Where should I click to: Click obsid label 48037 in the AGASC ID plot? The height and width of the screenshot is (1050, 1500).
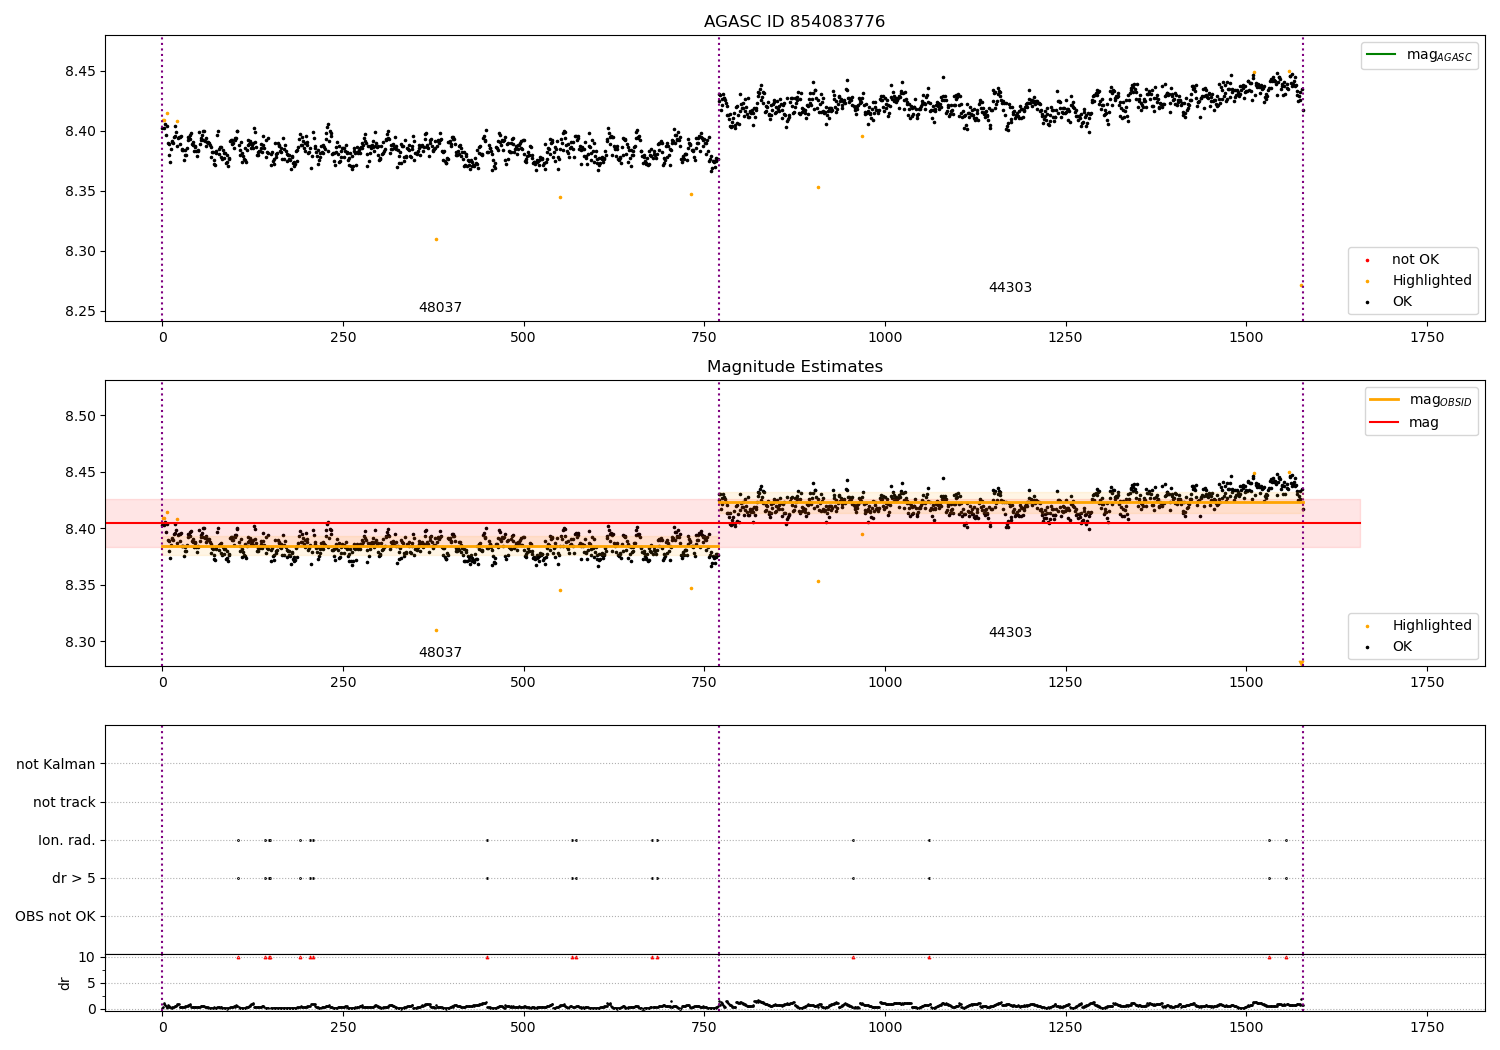pos(440,308)
